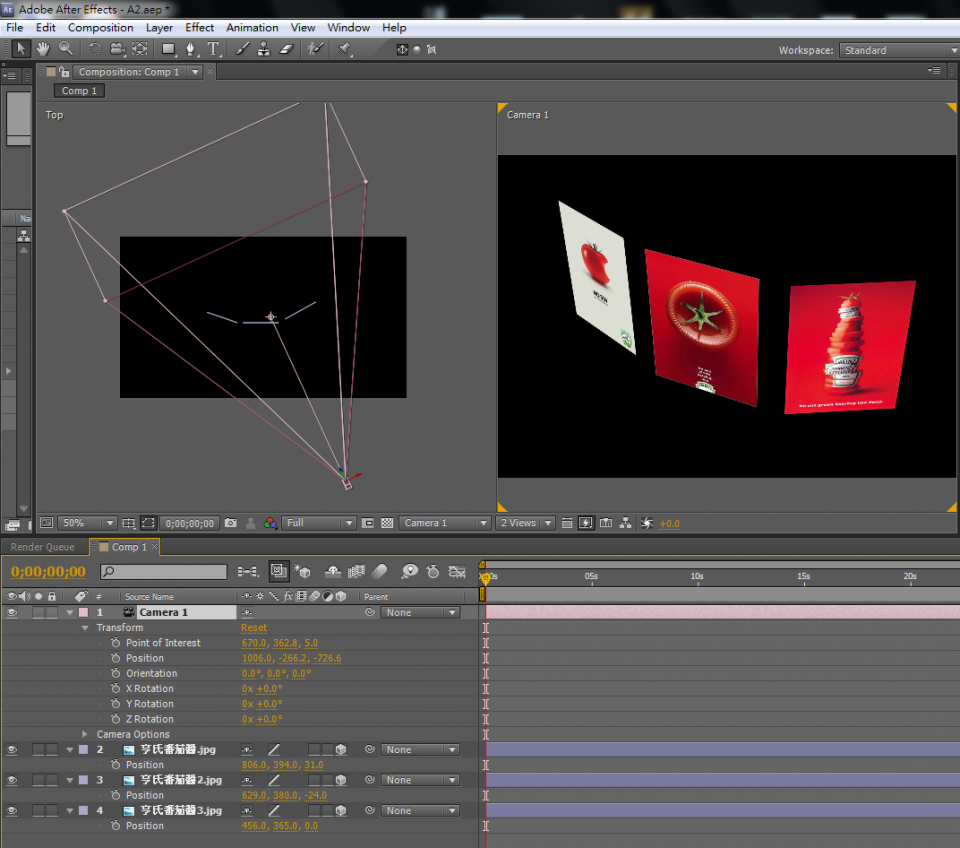
Task: Pick the Eraser tool
Action: pos(287,49)
